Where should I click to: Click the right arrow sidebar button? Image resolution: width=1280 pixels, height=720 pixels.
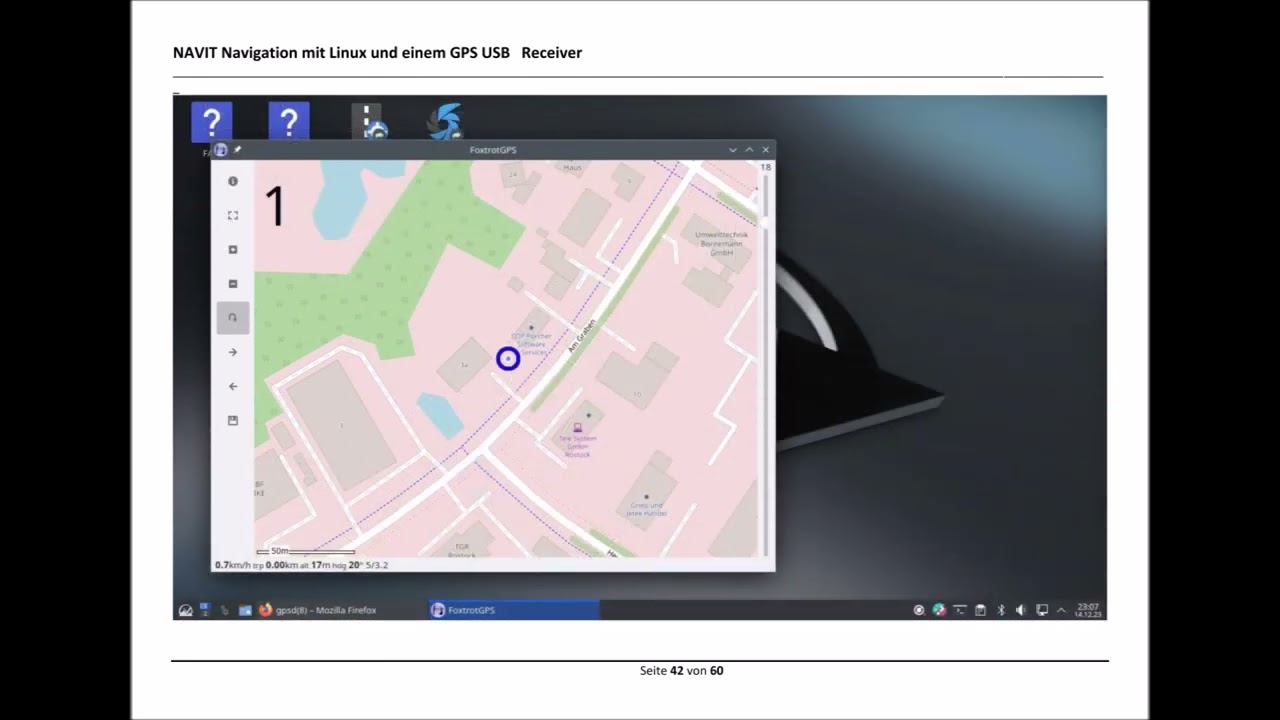(x=233, y=352)
